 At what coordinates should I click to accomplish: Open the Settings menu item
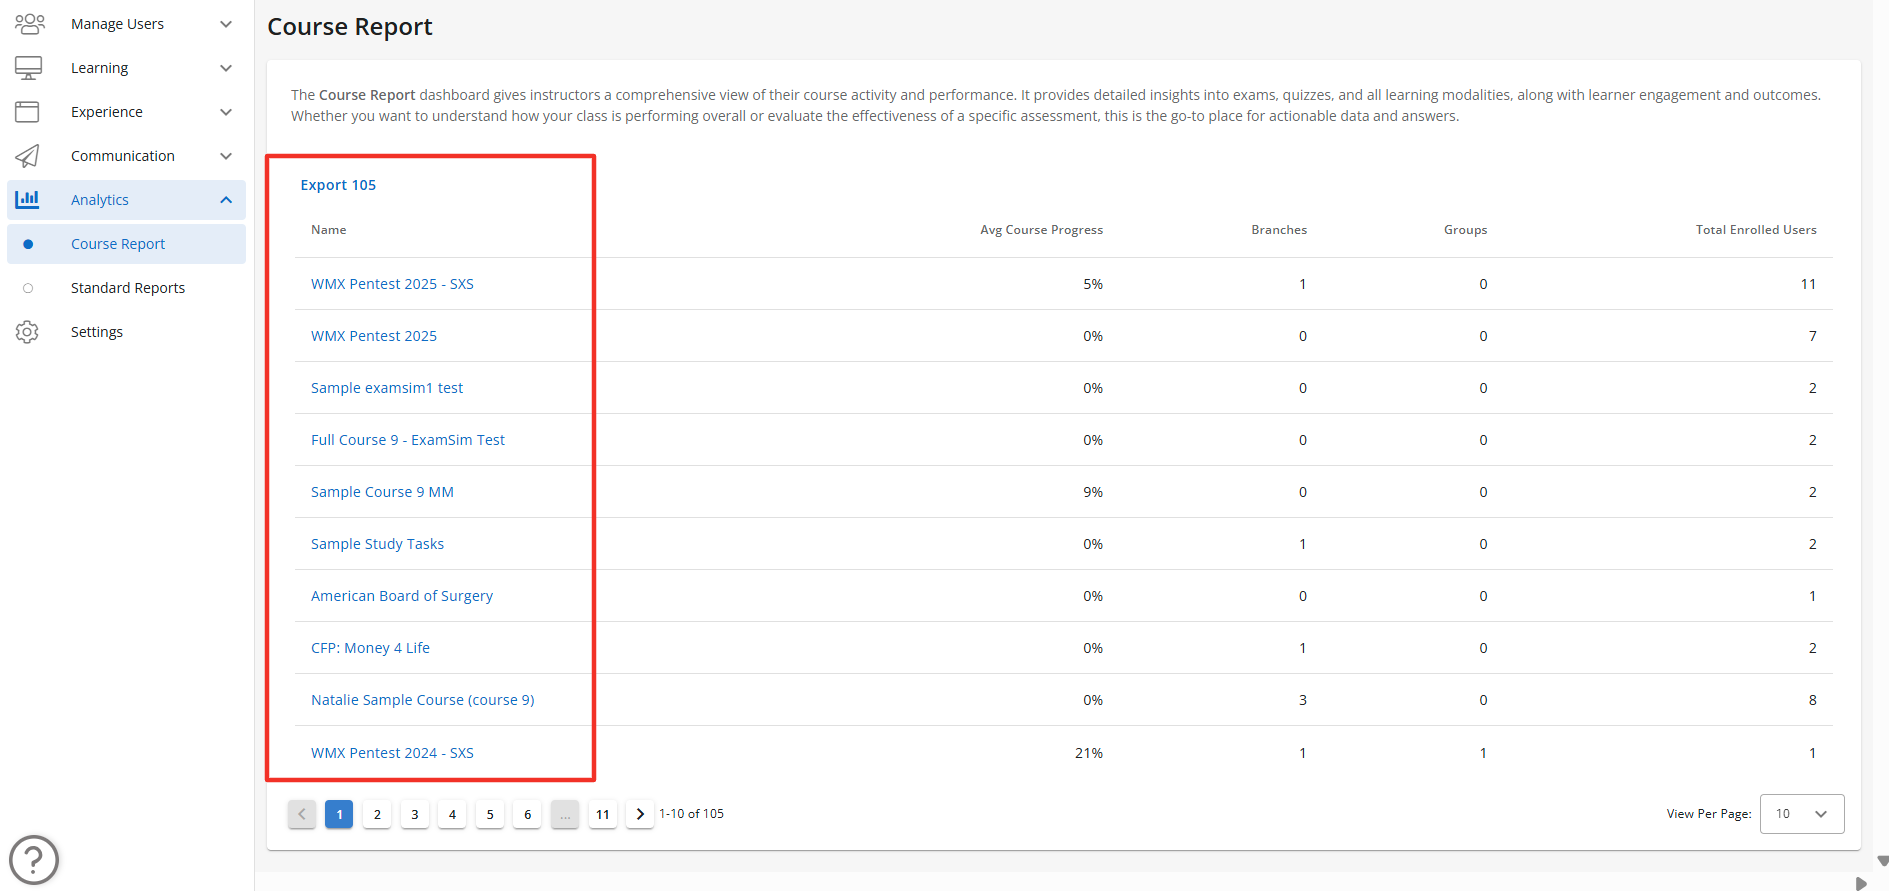coord(97,332)
